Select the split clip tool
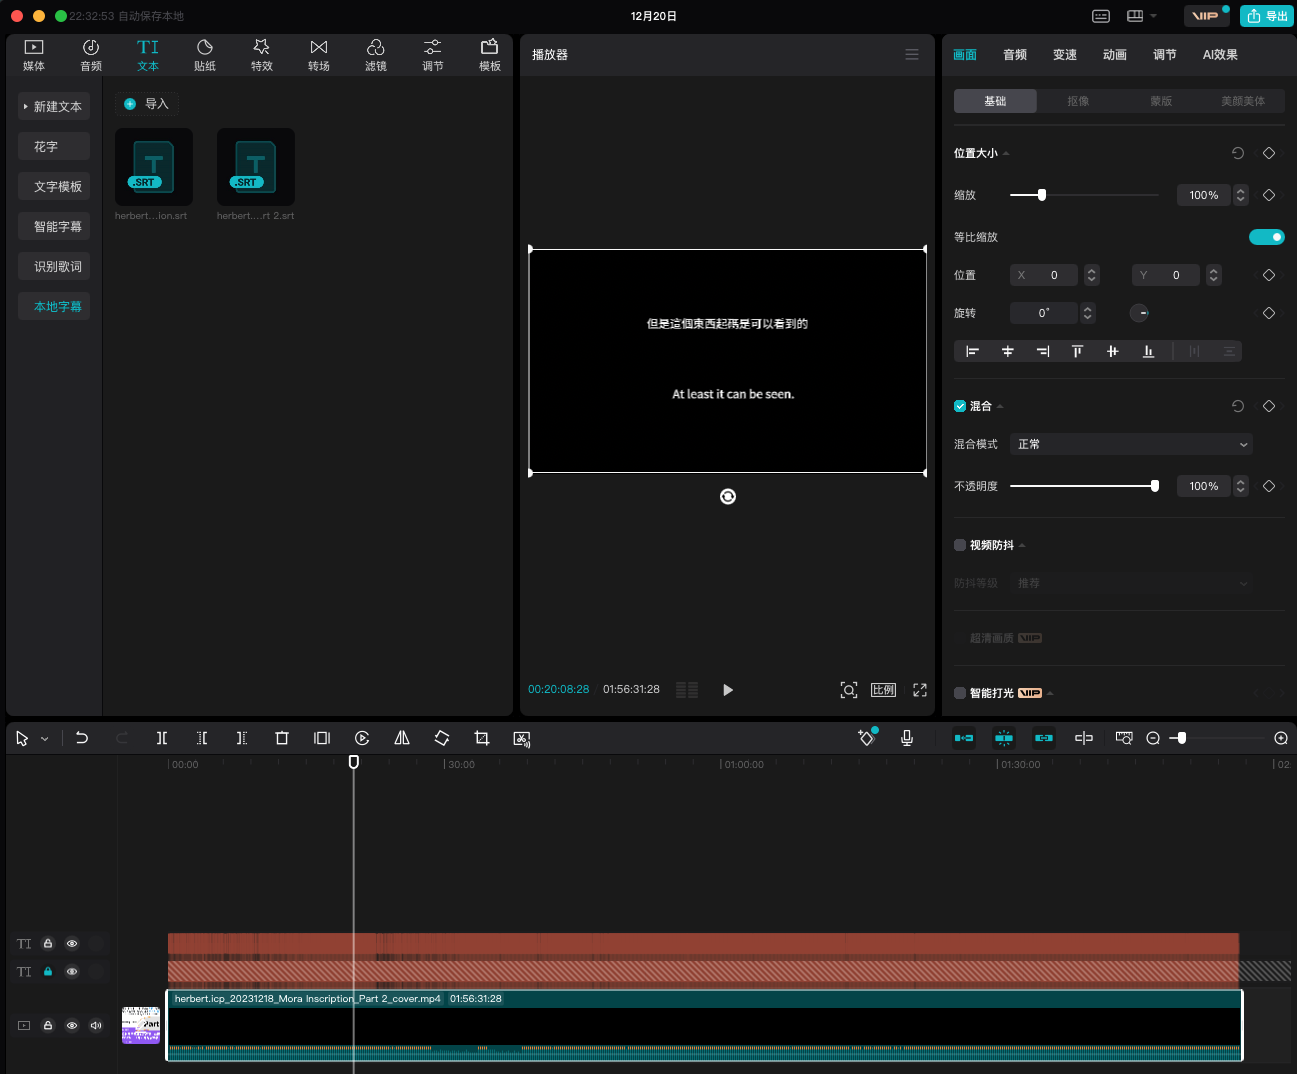The width and height of the screenshot is (1297, 1074). 162,738
